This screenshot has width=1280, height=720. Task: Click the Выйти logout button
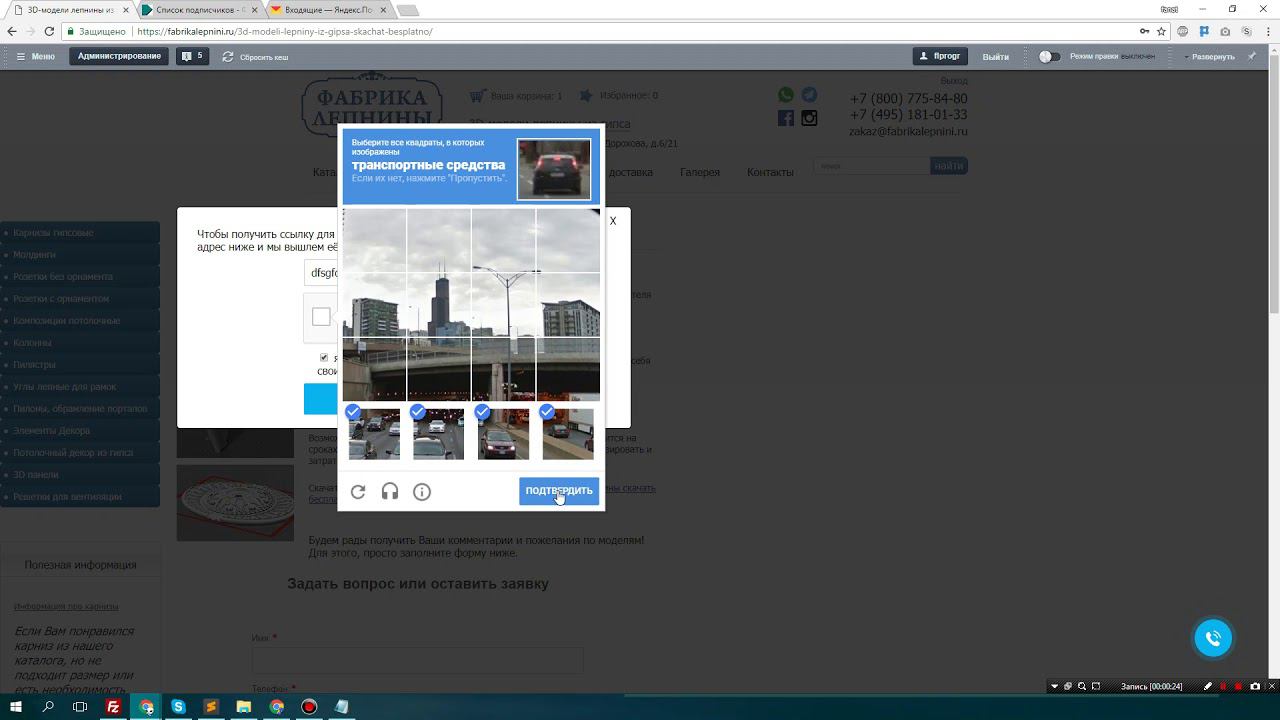[x=995, y=57]
